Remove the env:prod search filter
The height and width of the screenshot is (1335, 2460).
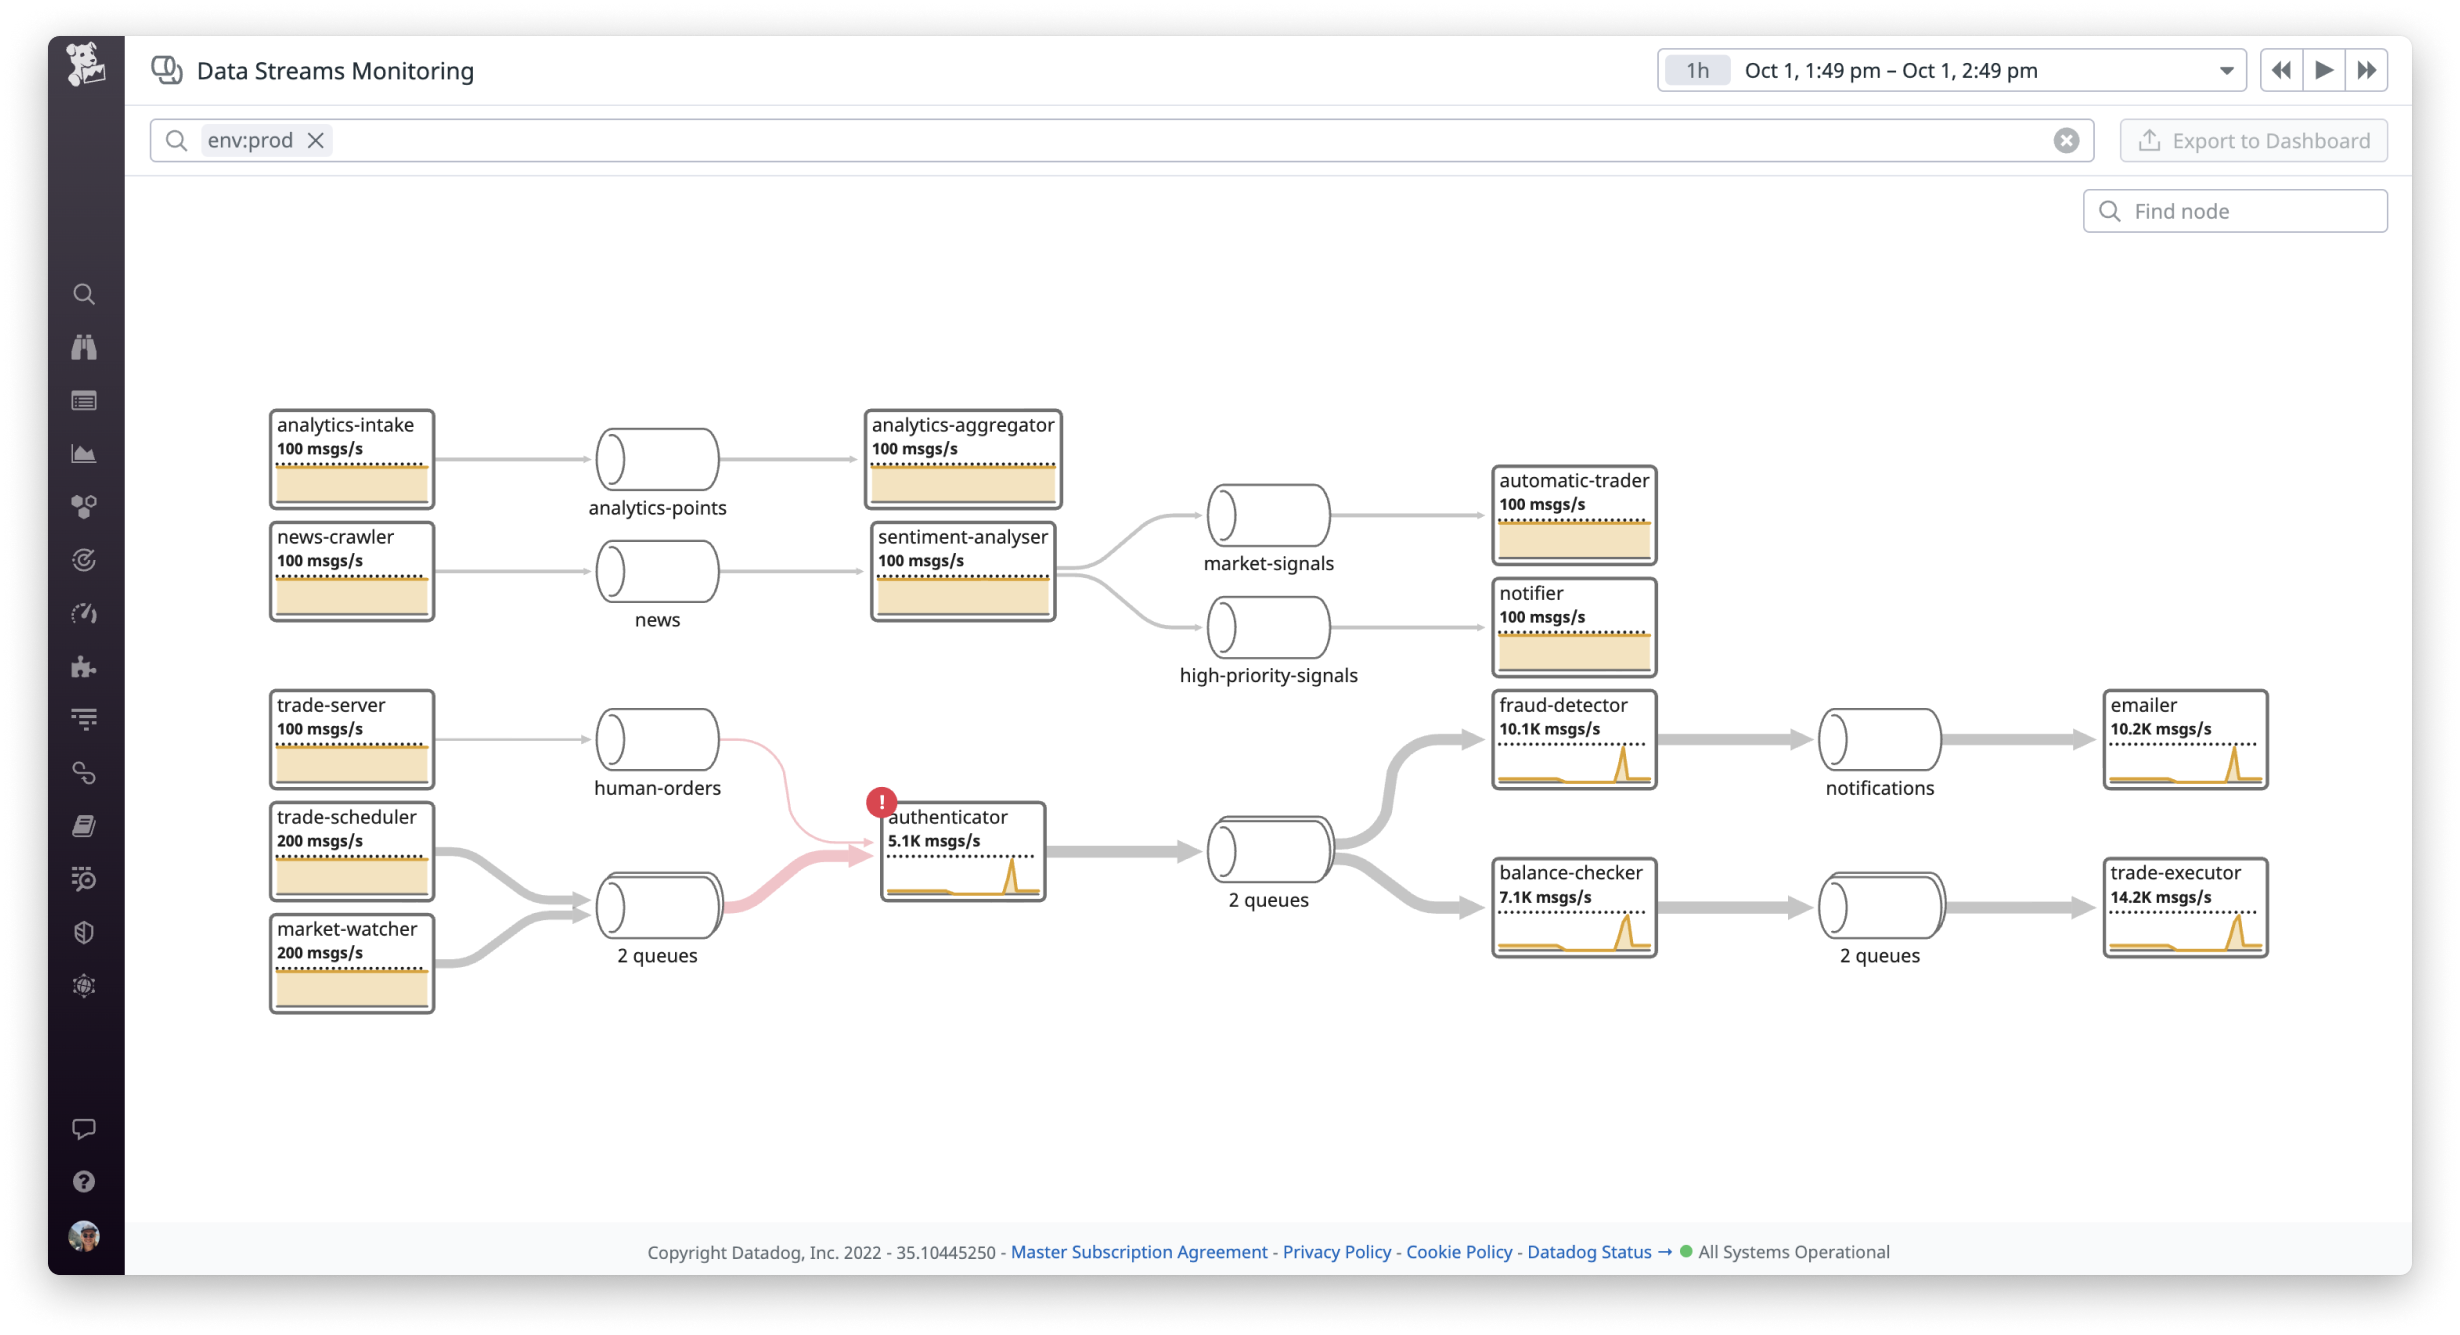(315, 140)
